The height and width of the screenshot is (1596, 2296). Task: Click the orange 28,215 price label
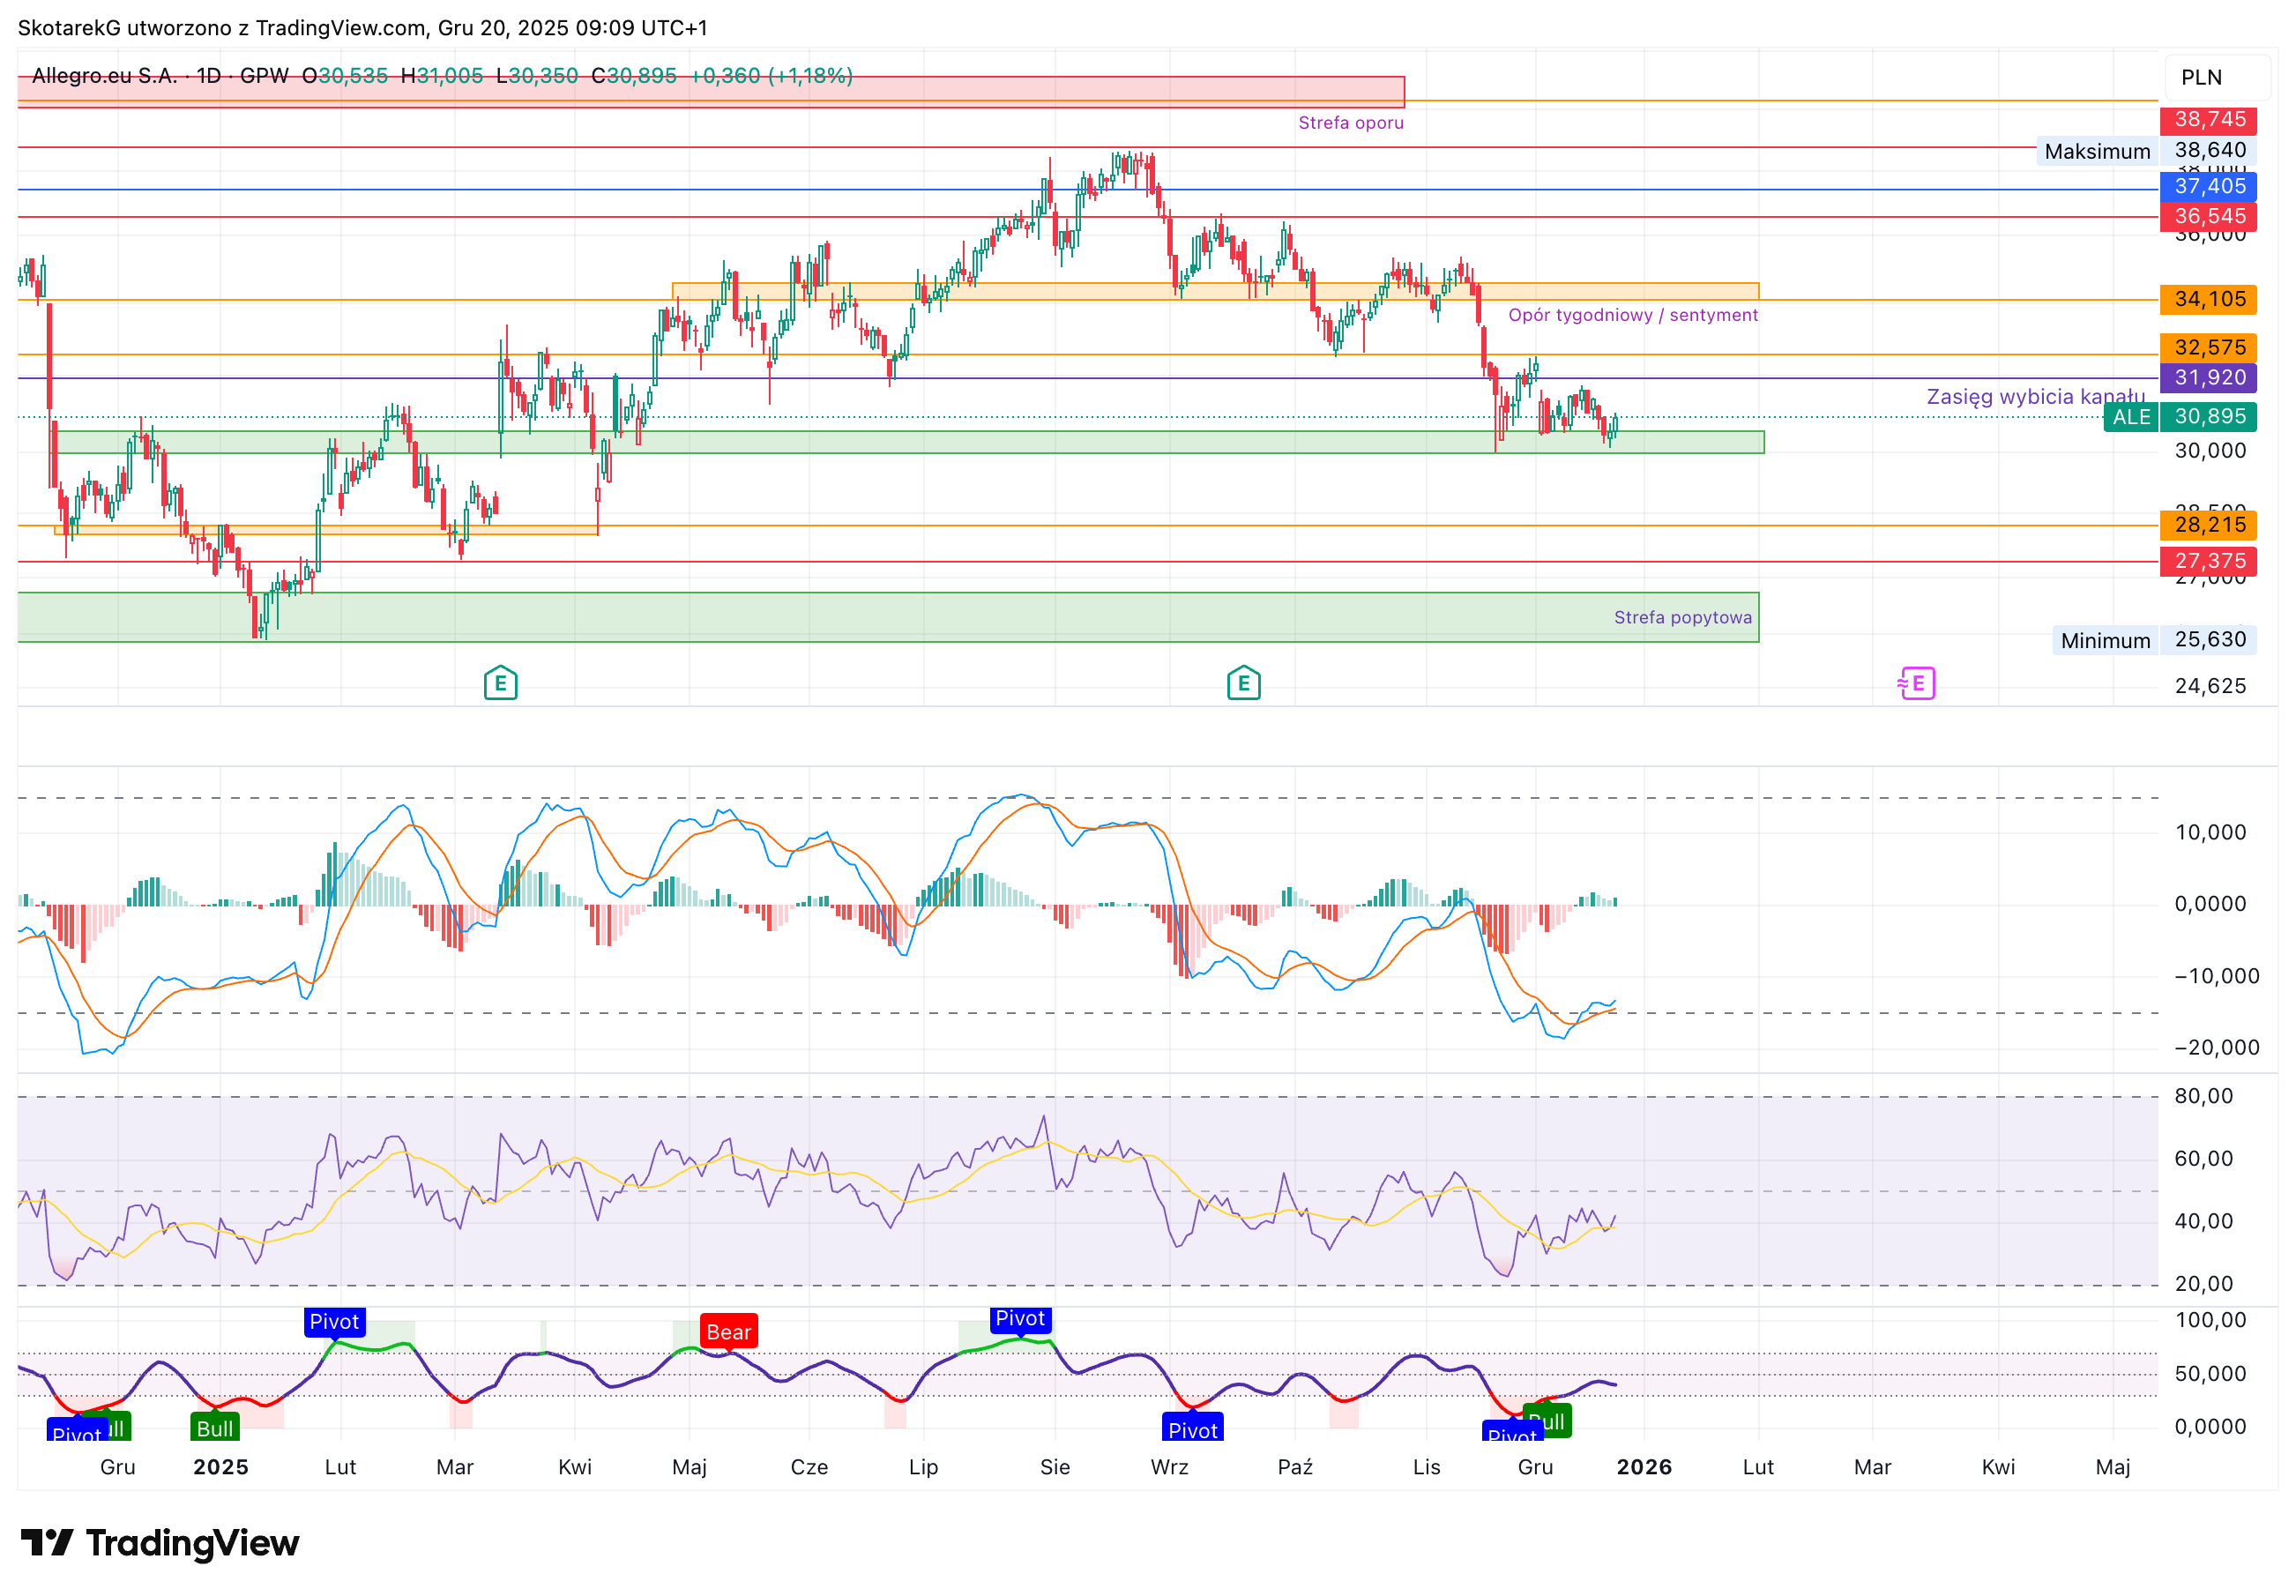tap(2208, 524)
